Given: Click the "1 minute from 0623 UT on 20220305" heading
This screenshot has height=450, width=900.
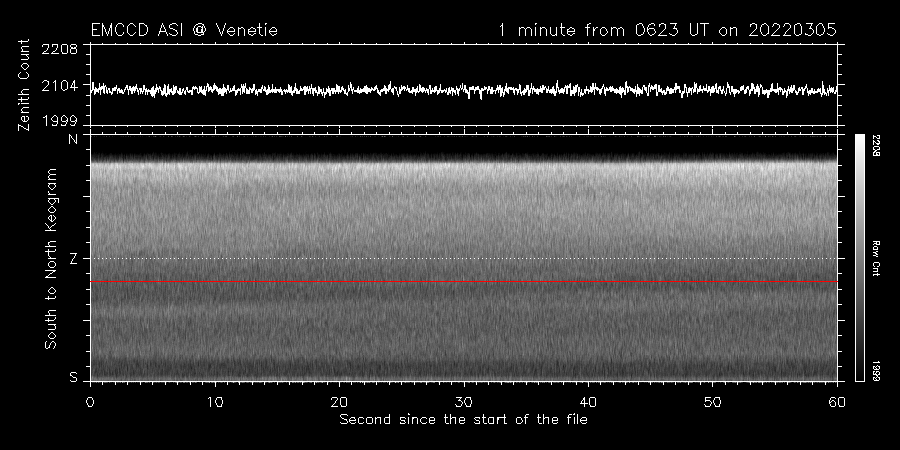Looking at the screenshot, I should 668,30.
